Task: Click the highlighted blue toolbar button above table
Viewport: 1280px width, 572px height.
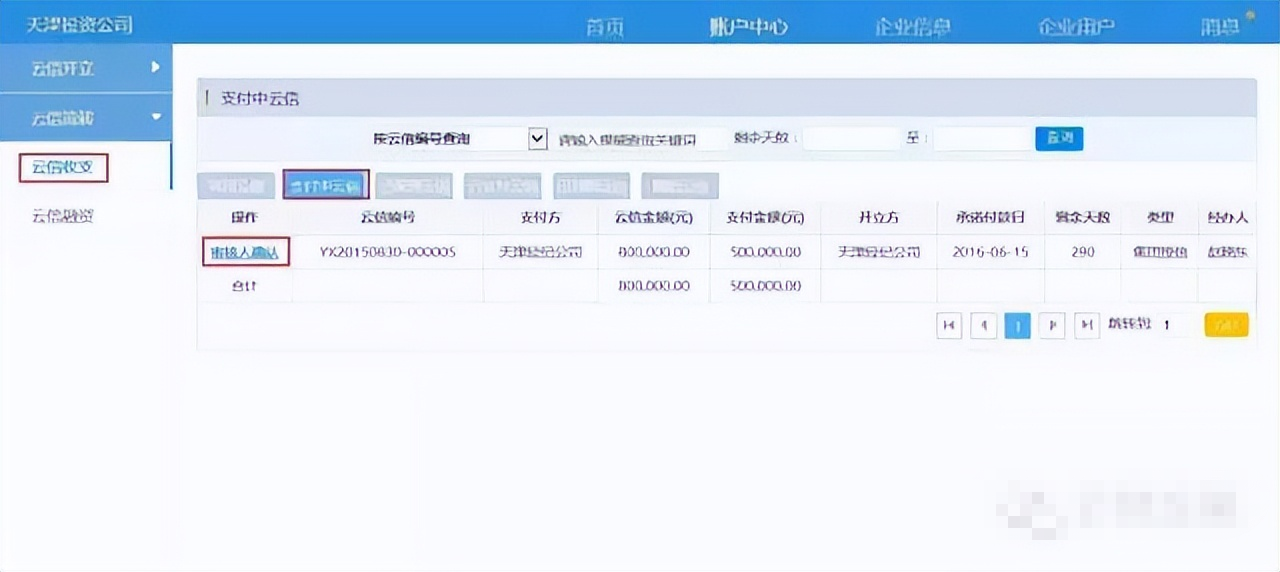Action: coord(326,185)
